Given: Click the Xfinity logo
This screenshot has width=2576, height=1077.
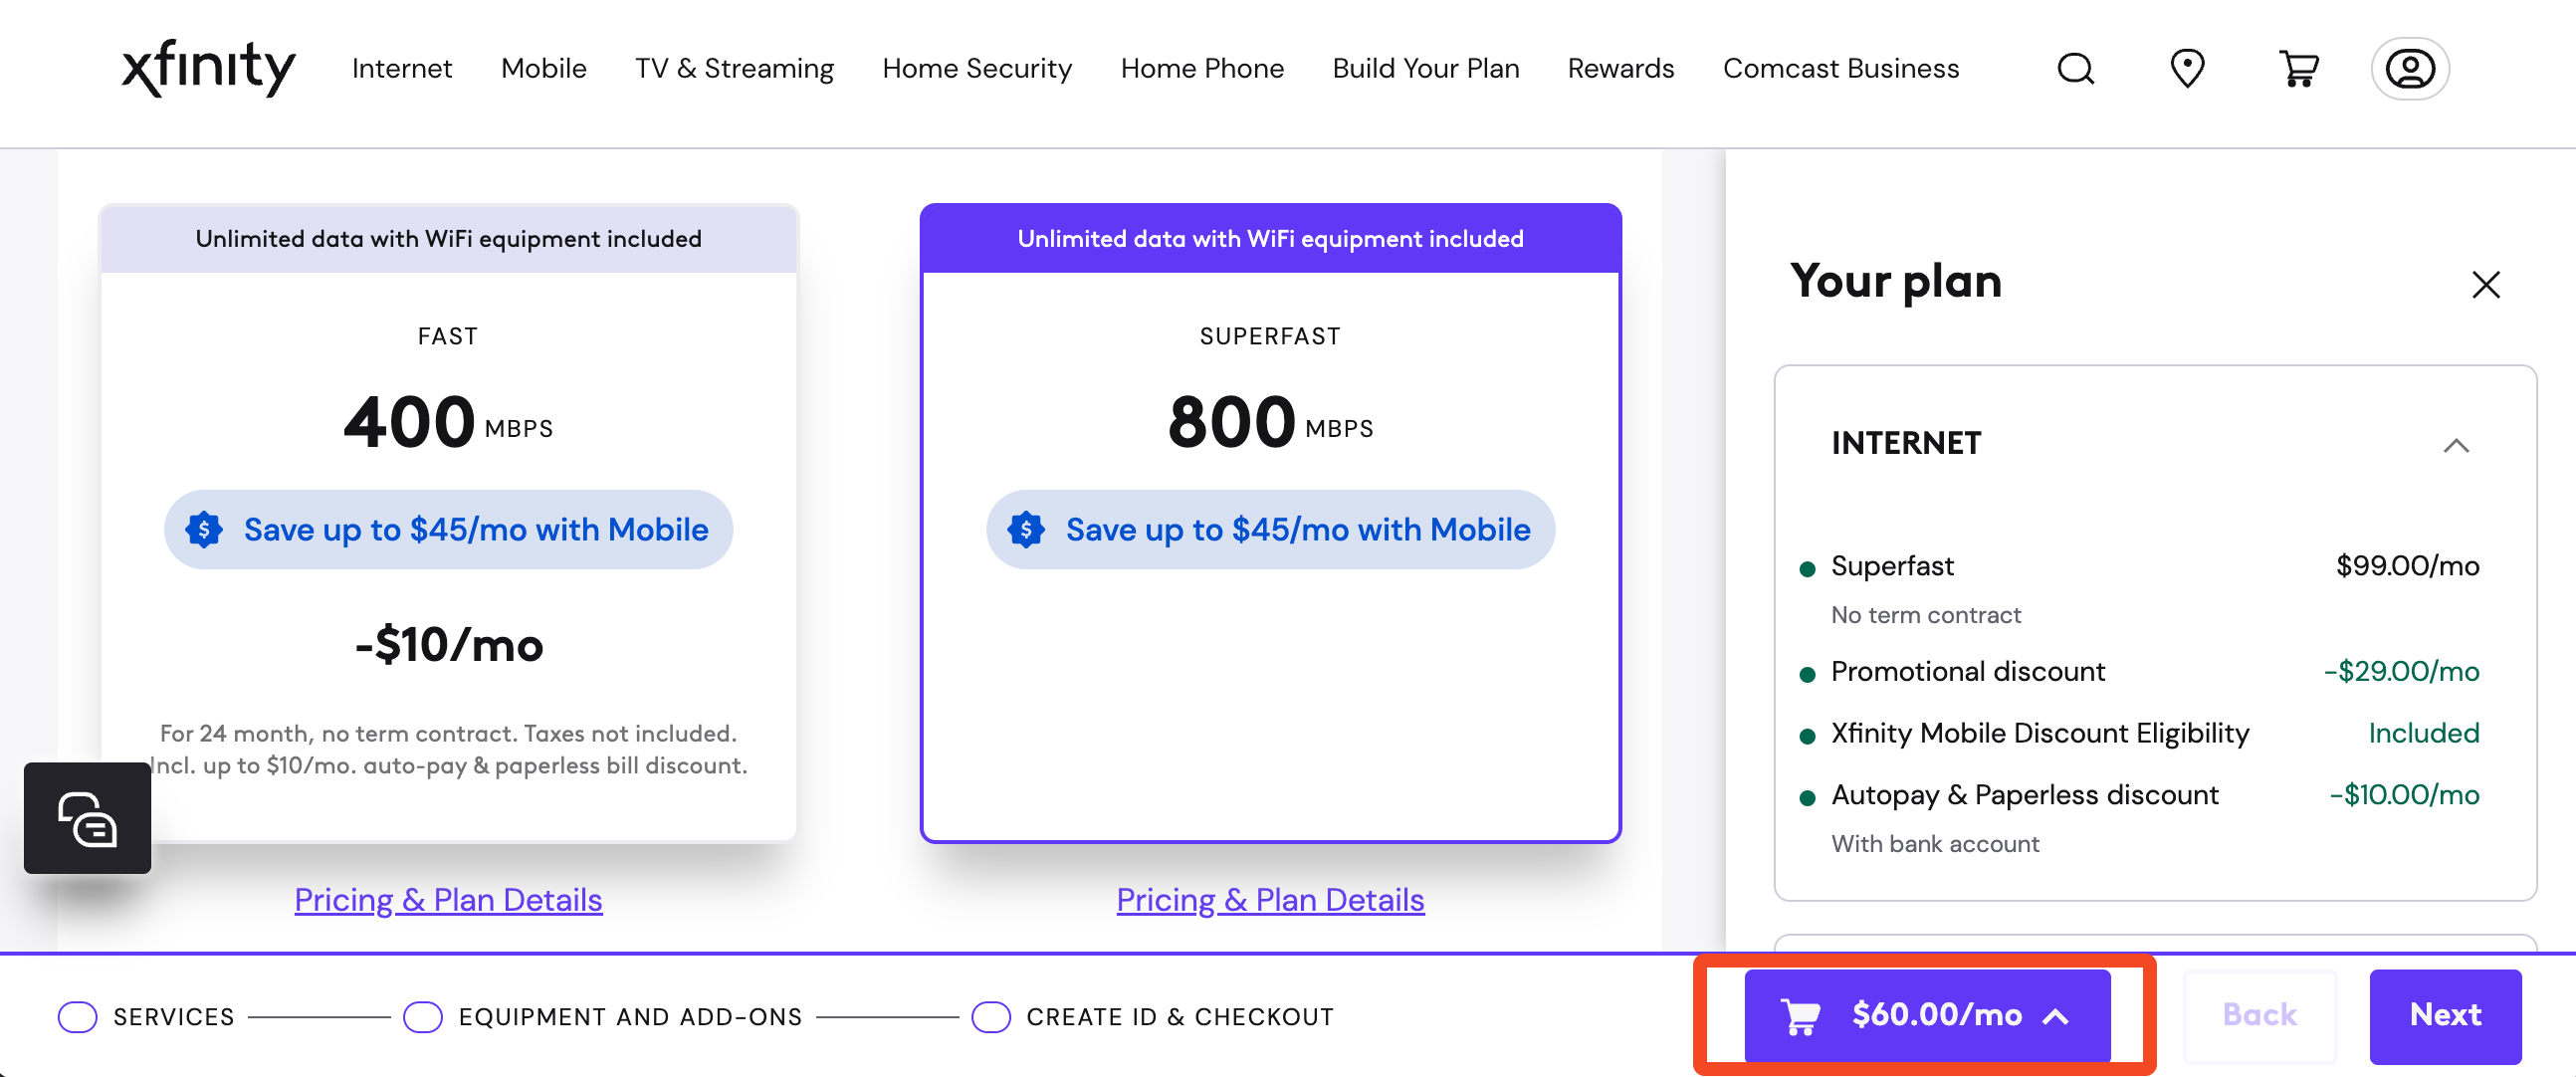Looking at the screenshot, I should 208,68.
